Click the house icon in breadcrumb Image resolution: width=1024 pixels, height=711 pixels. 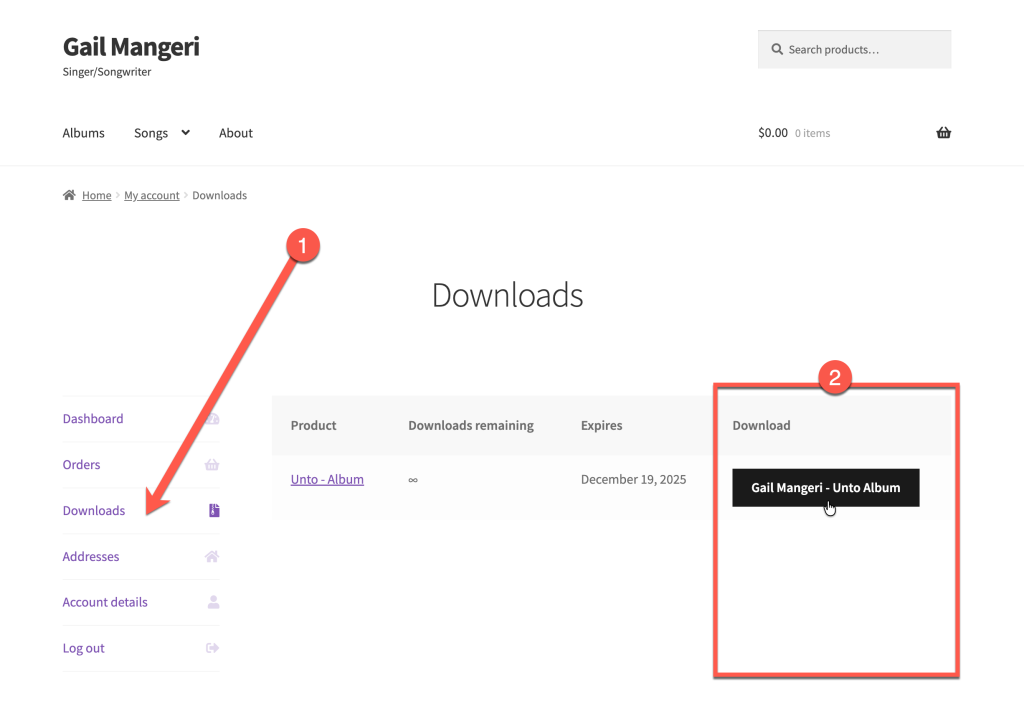click(x=69, y=196)
